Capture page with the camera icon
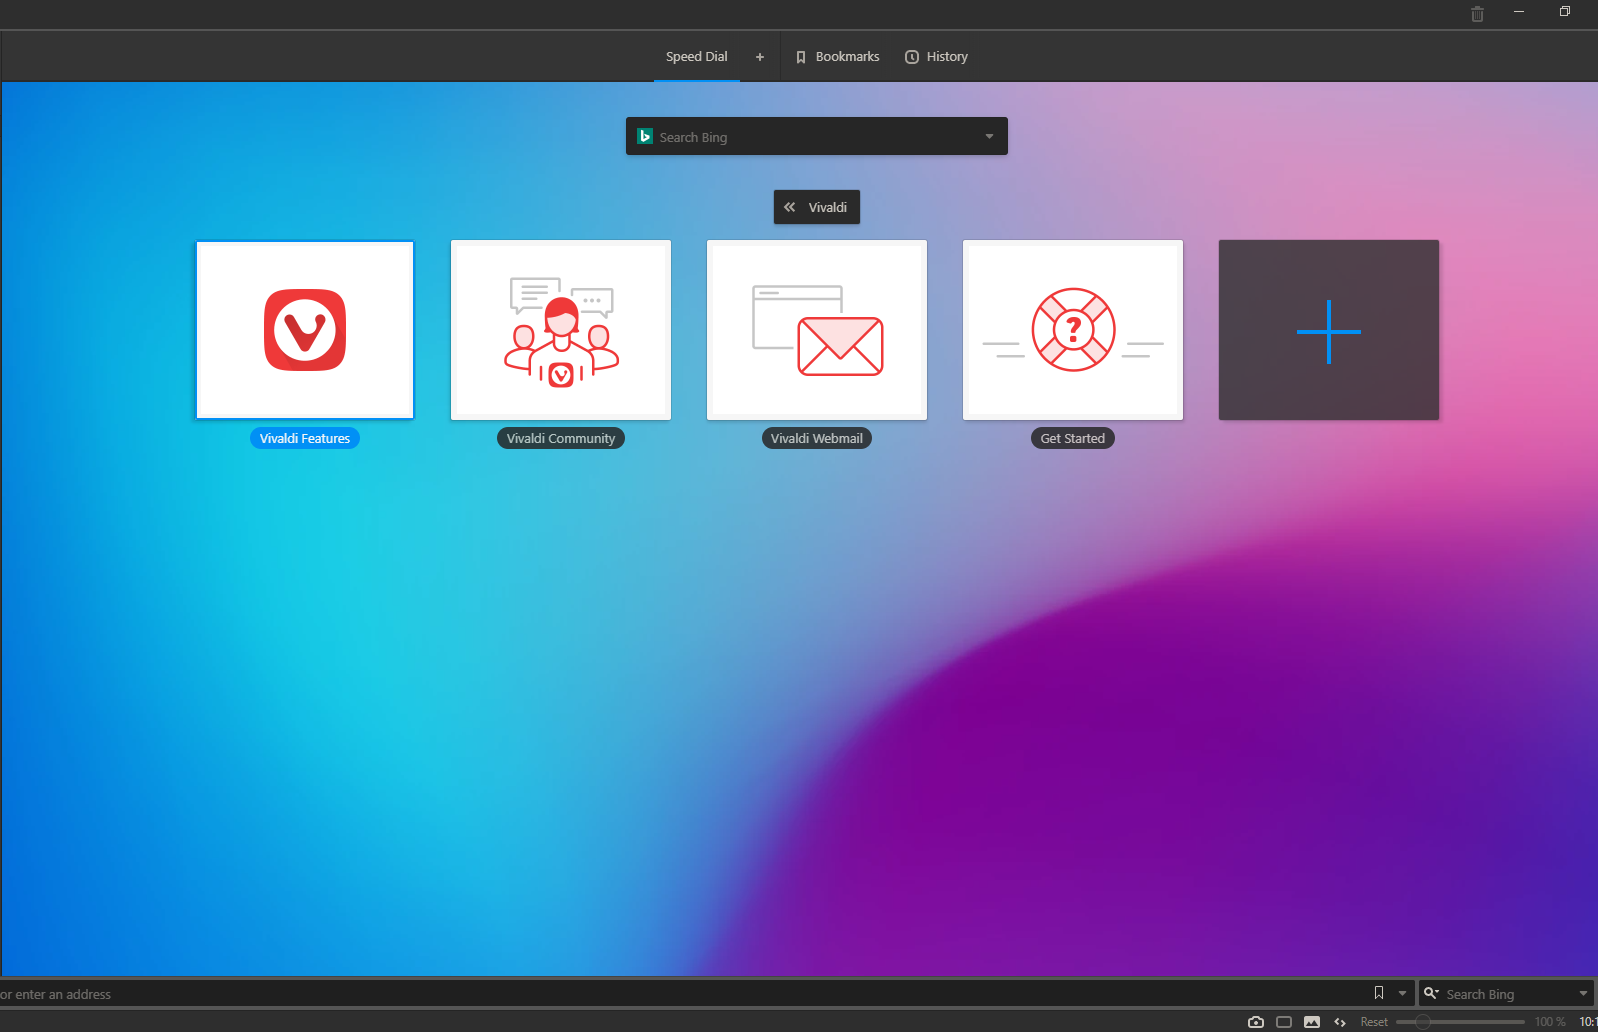 [1256, 1022]
